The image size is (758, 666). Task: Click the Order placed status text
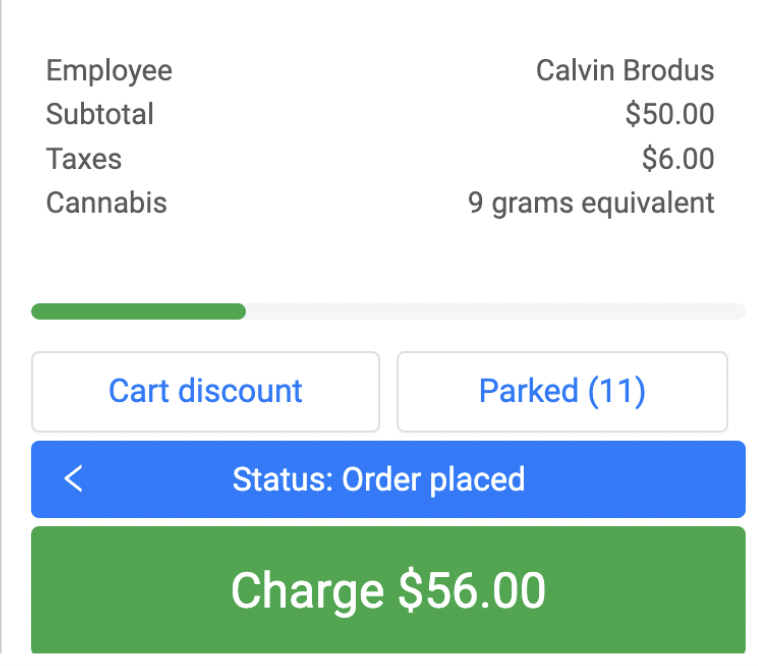pos(433,479)
